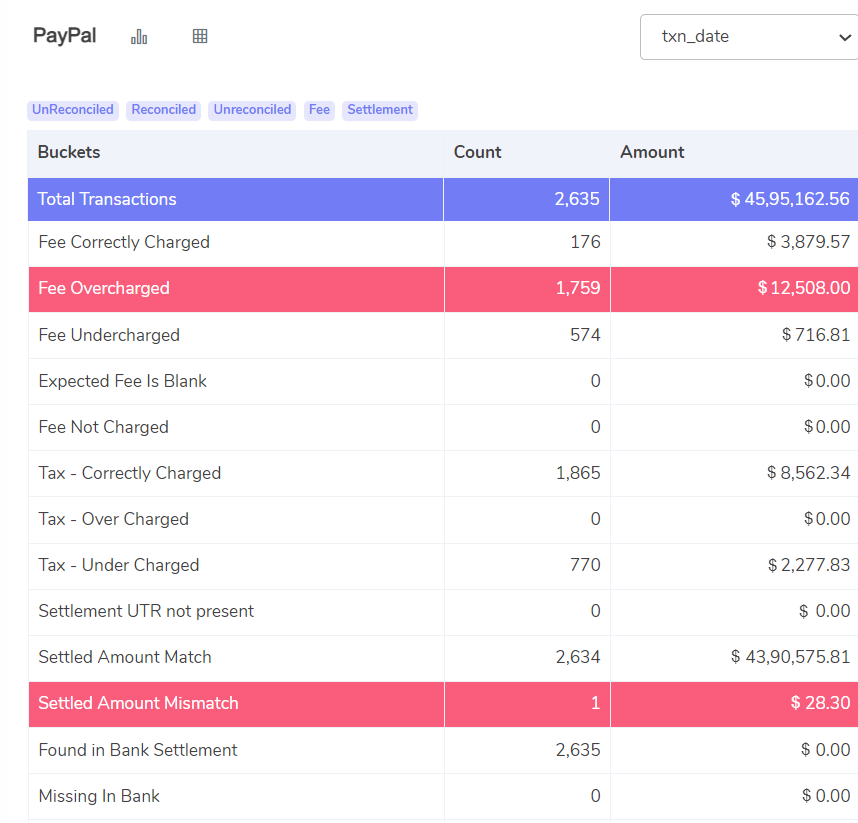Screen dimensions: 858x823
Task: Enable the Settlement filter chip
Action: coord(379,110)
